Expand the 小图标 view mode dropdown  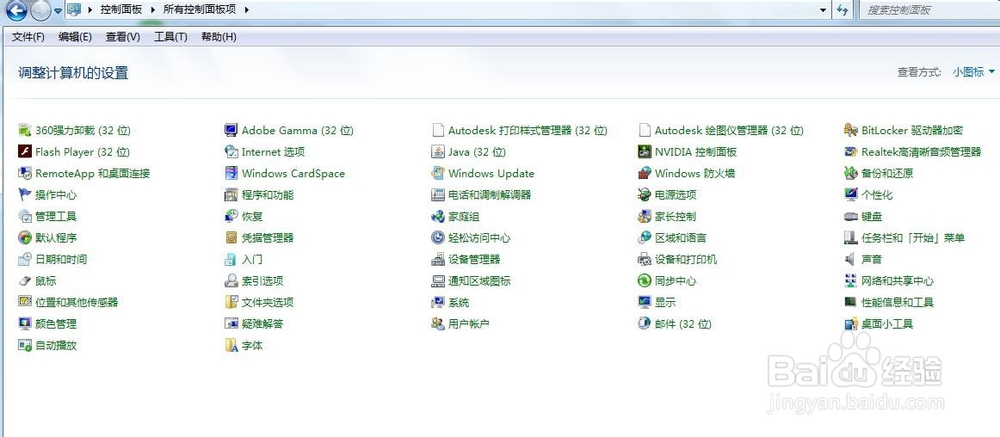(x=973, y=72)
